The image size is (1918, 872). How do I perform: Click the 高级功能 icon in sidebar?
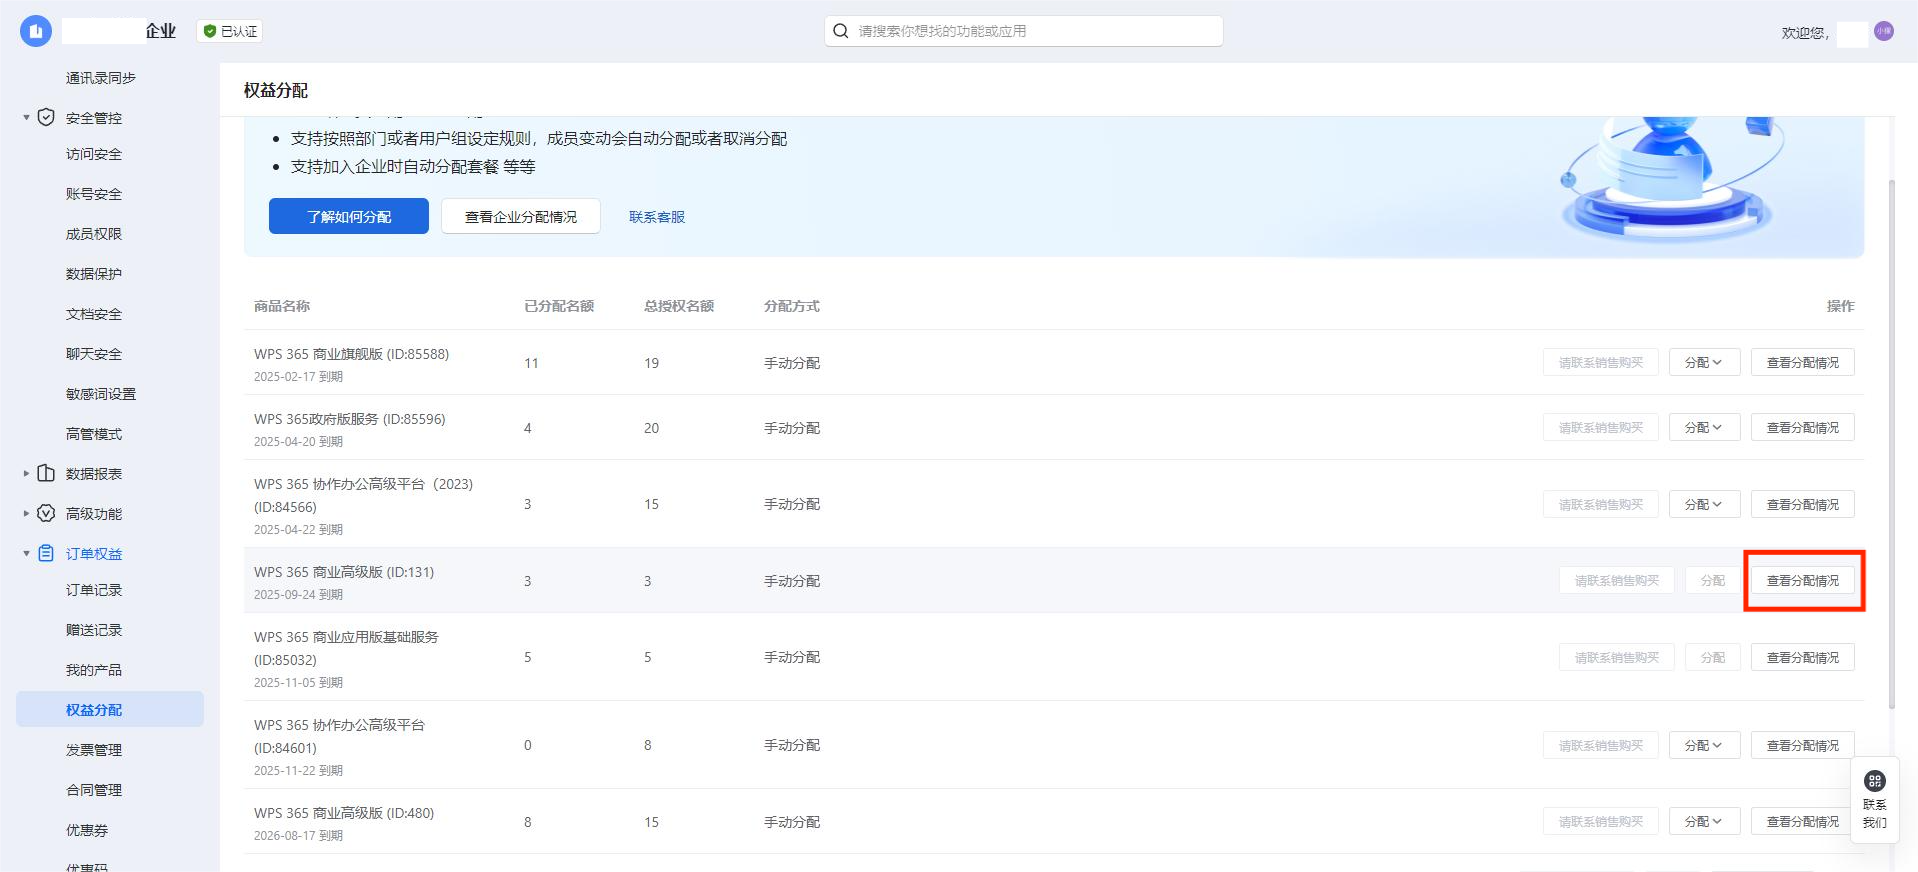[x=46, y=513]
